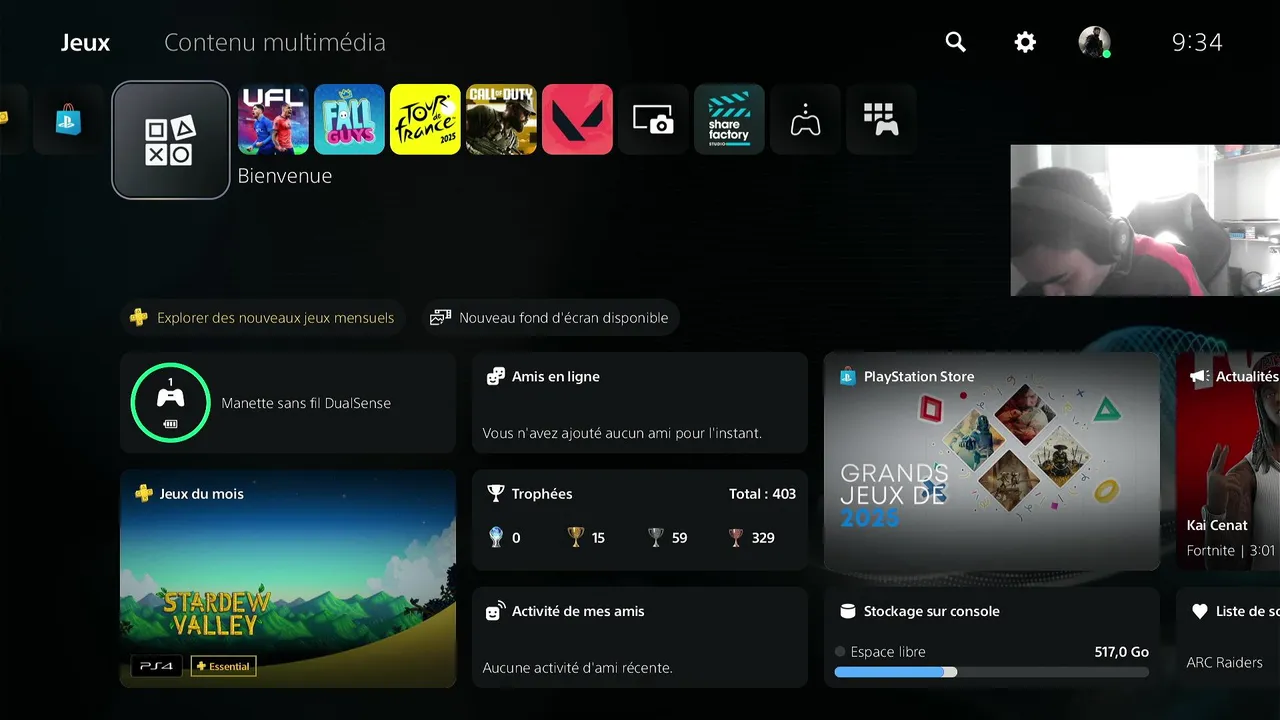Click the Amis en ligne icon
The height and width of the screenshot is (720, 1280).
pos(495,377)
